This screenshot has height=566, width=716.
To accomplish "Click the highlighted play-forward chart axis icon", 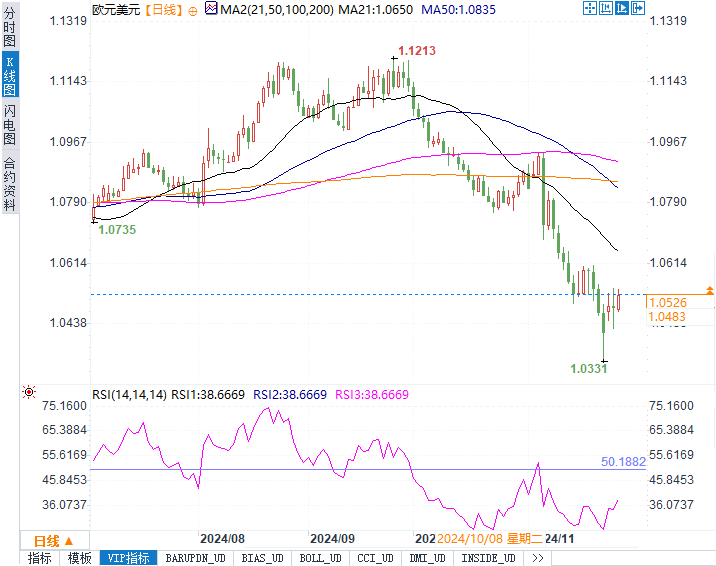I will [621, 8].
